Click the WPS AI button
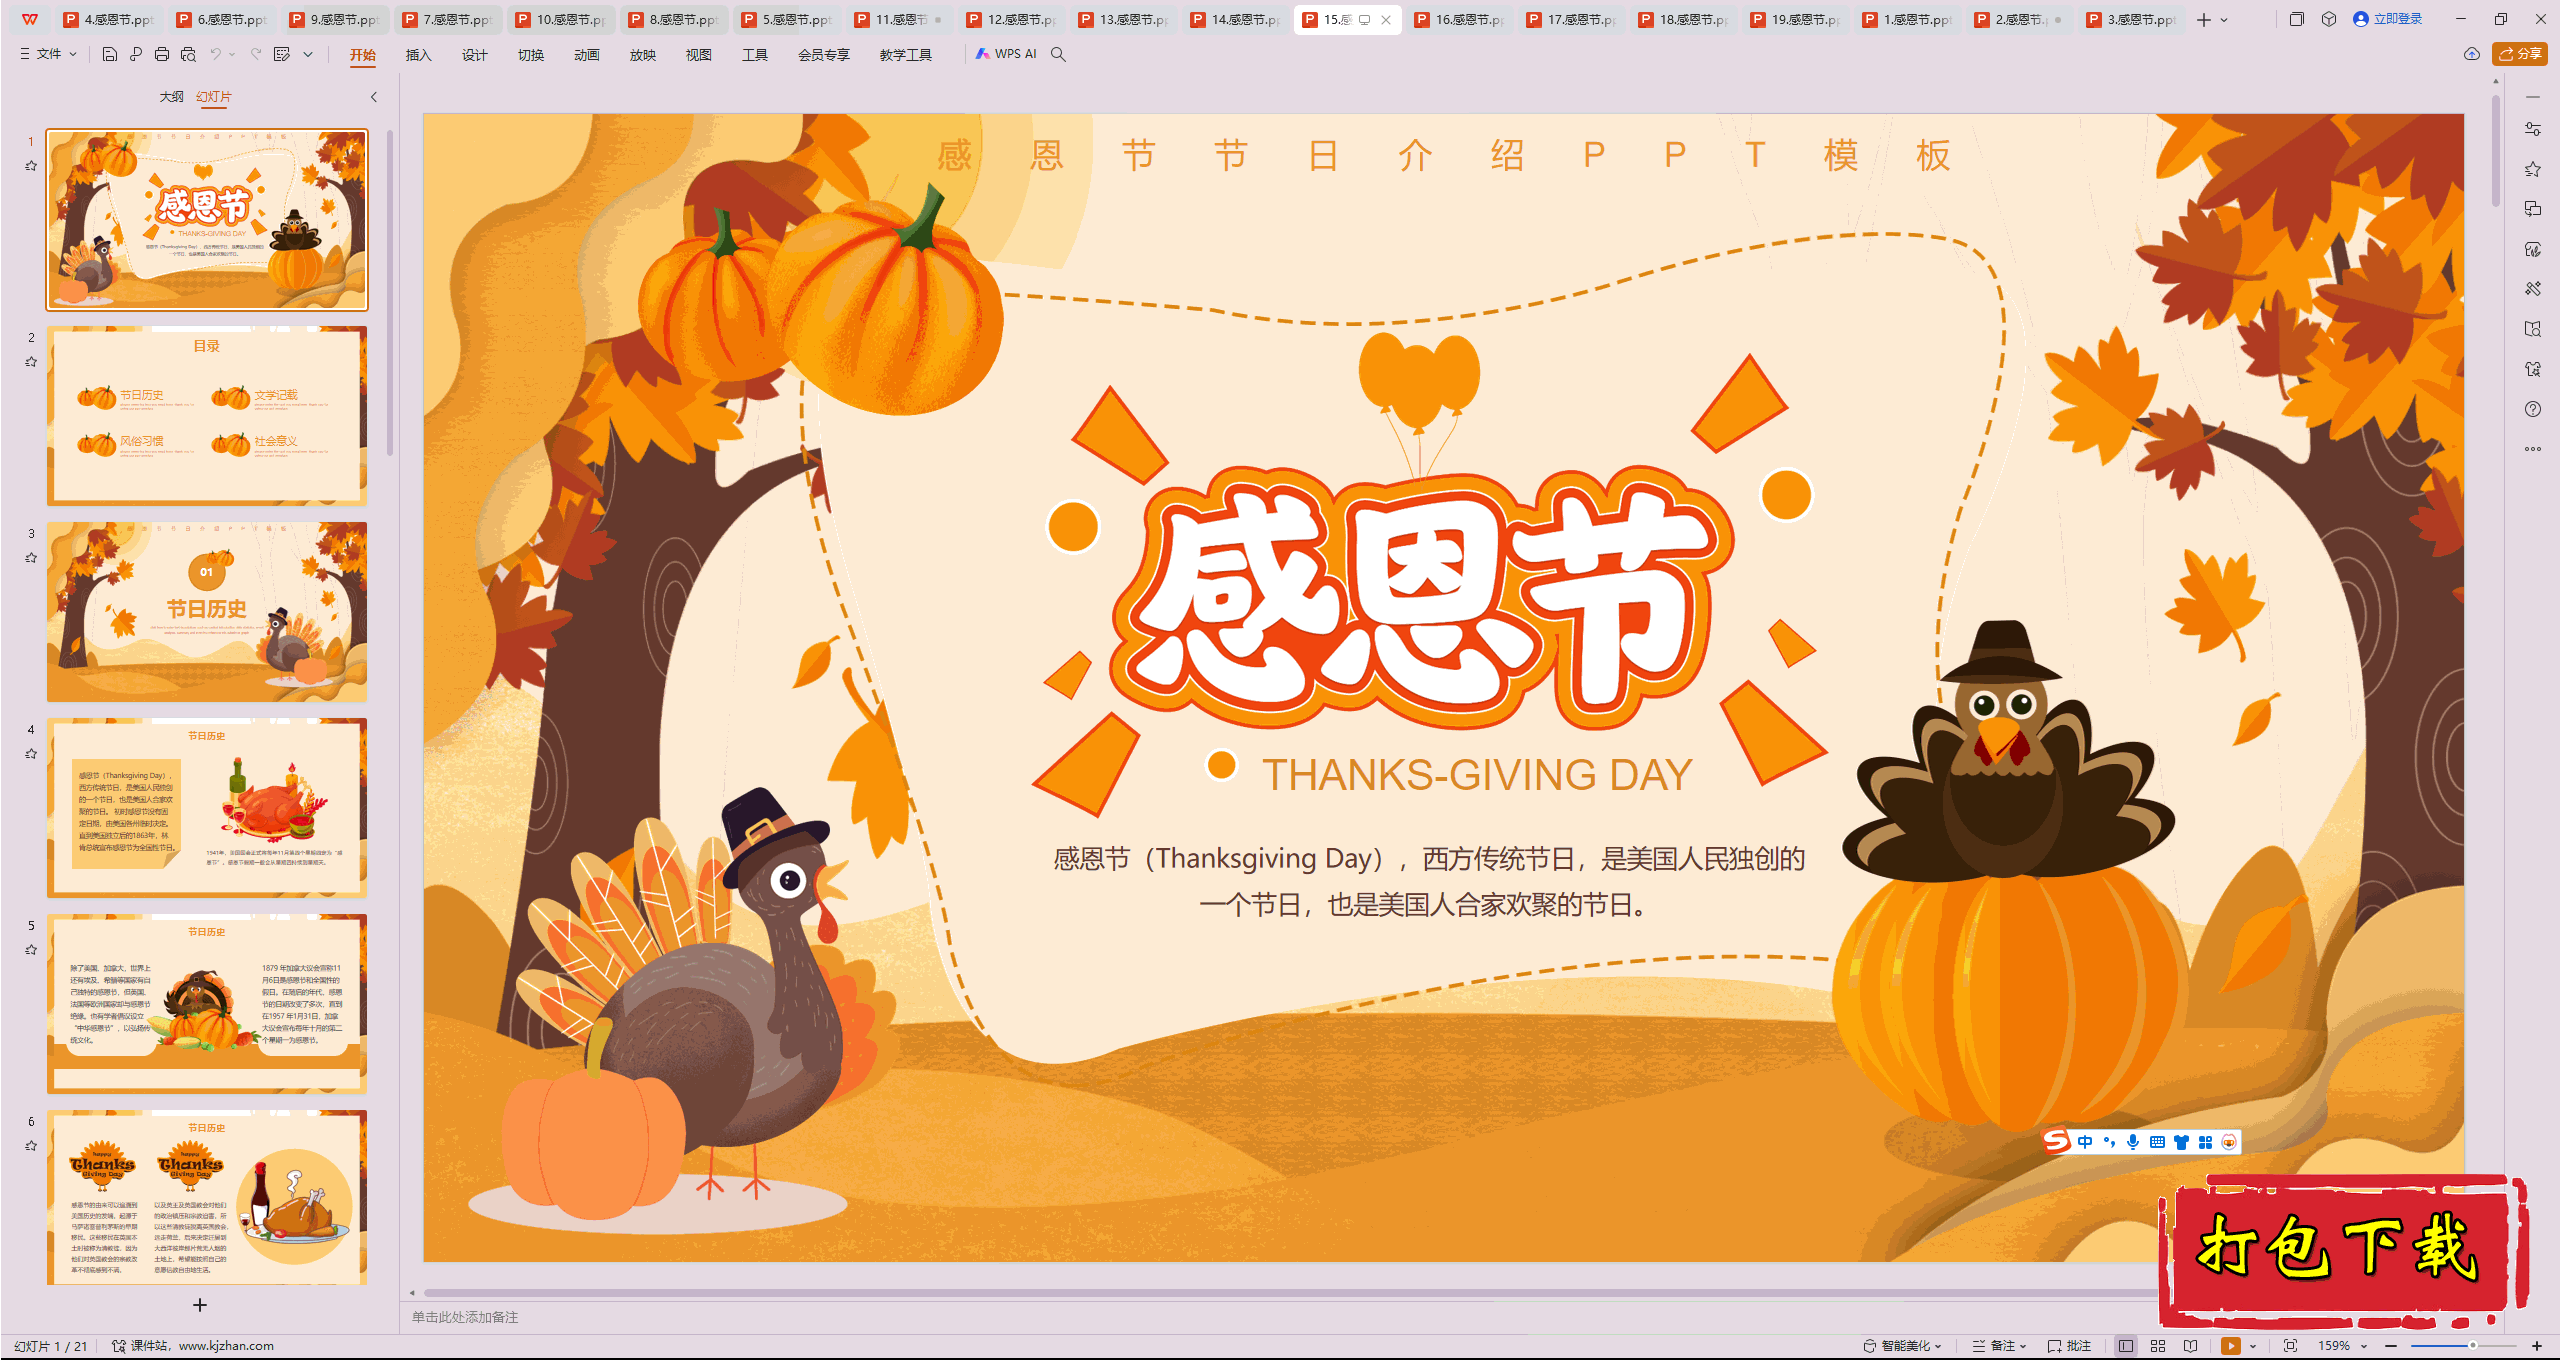Image resolution: width=2560 pixels, height=1360 pixels. click(x=1006, y=54)
